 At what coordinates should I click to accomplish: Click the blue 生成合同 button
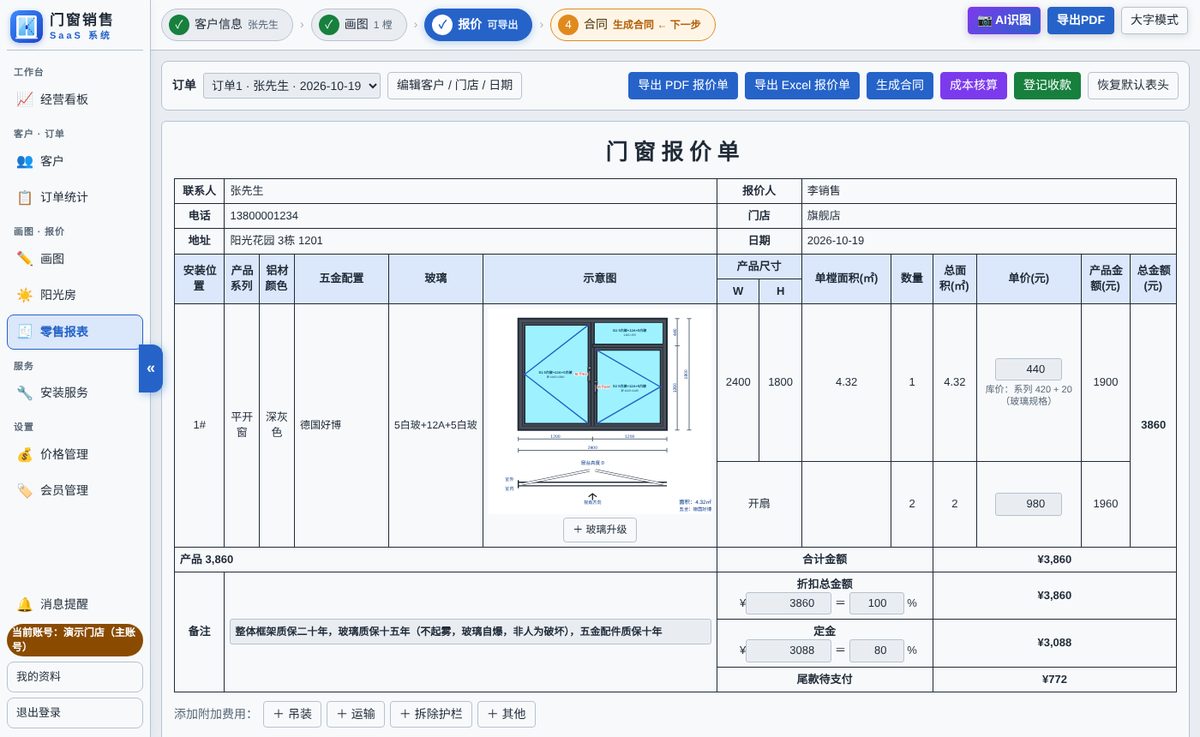pos(900,86)
